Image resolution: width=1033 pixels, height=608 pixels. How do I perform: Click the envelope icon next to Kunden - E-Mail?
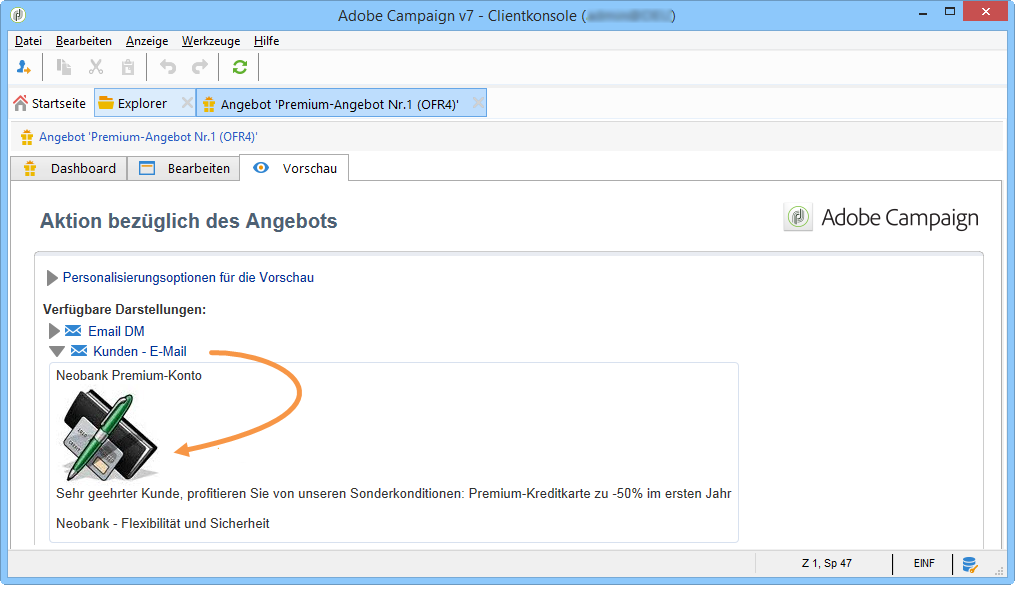click(x=78, y=351)
